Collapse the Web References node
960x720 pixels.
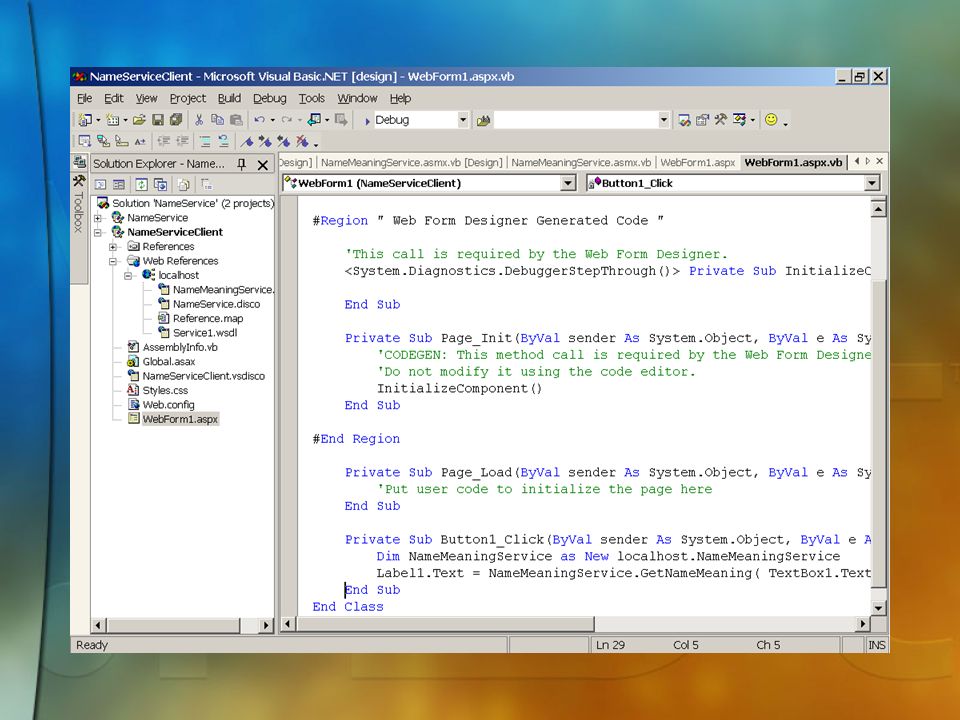113,261
